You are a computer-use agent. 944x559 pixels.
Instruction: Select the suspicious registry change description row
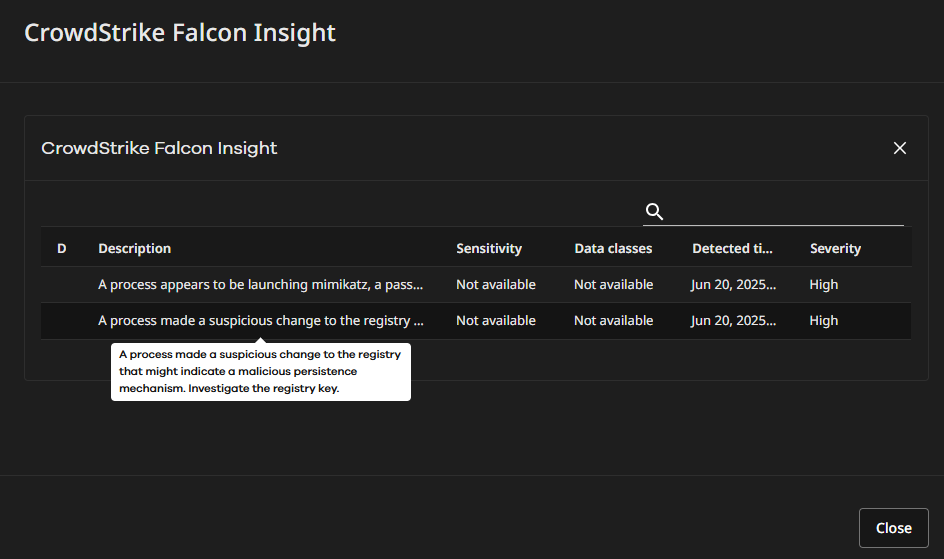pos(260,321)
